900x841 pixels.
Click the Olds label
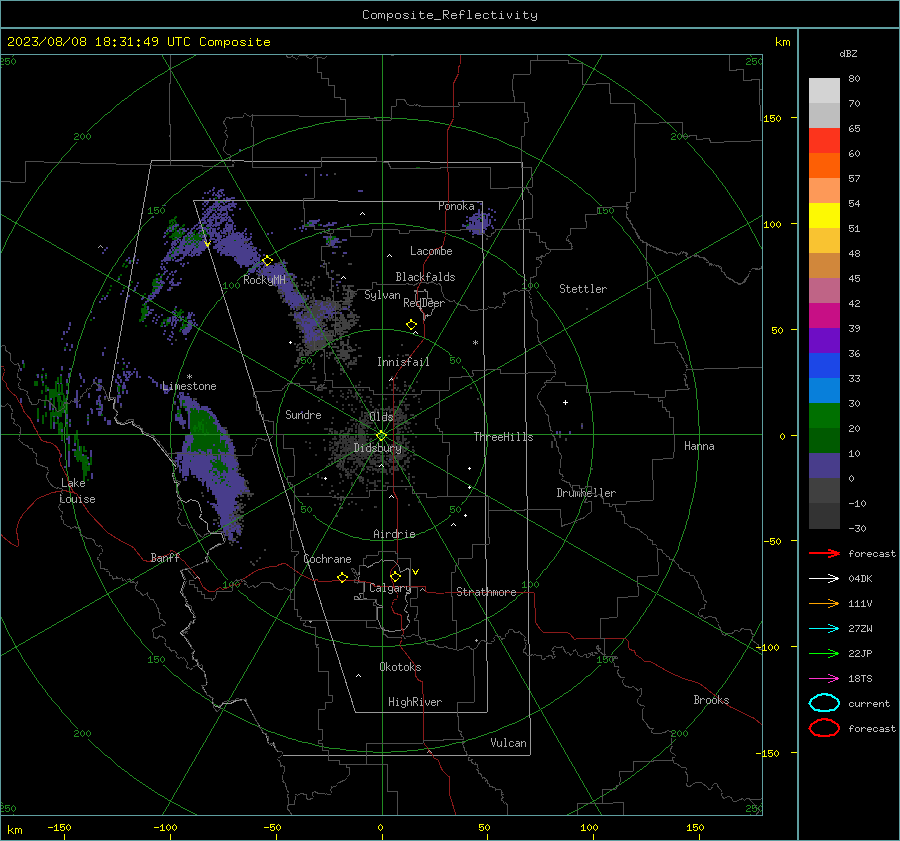pyautogui.click(x=381, y=417)
